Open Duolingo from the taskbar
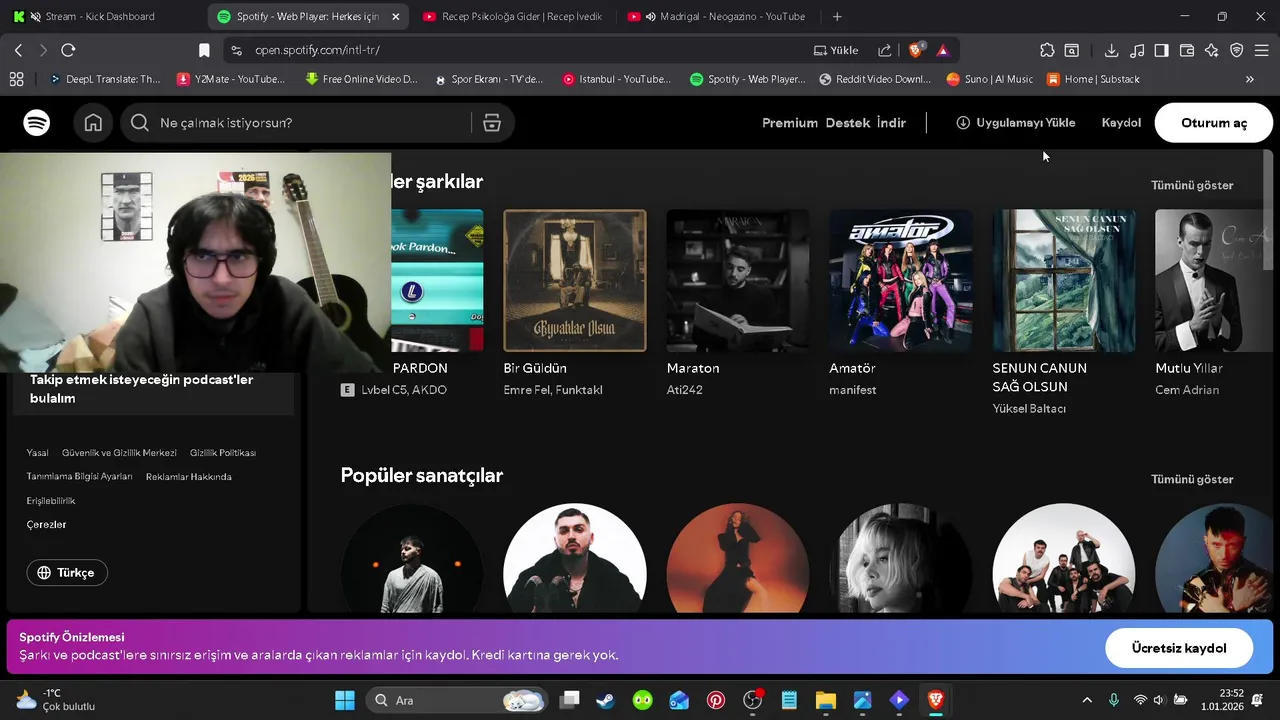The height and width of the screenshot is (720, 1280). 642,700
